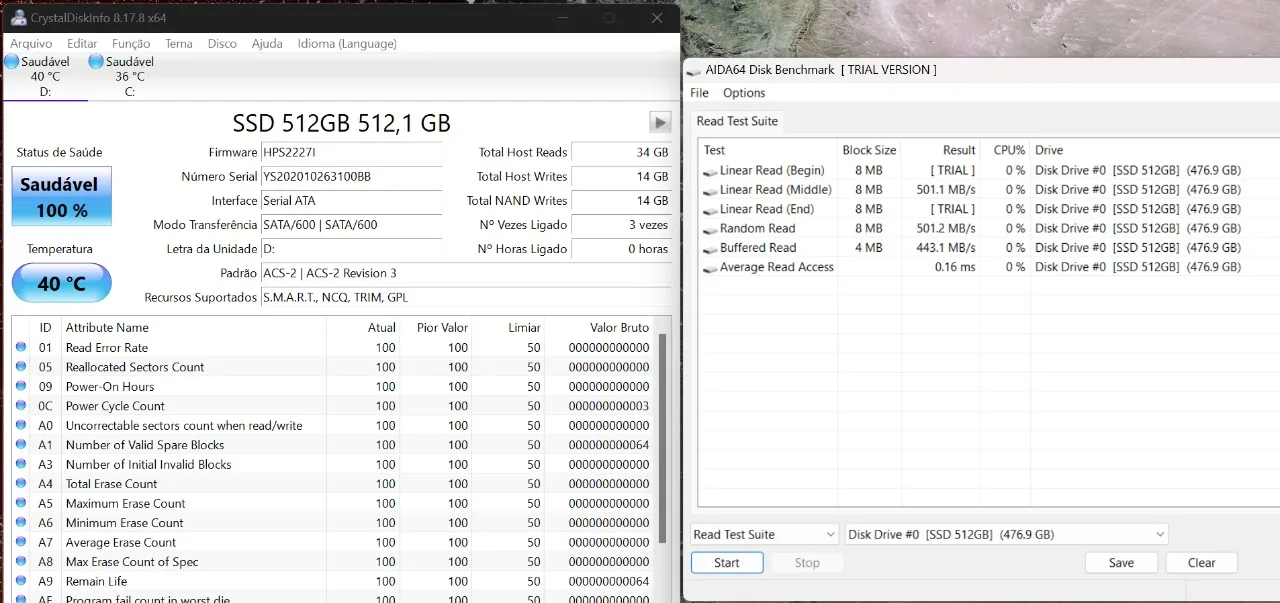Select the Number of Initial Invalid Blocks row
The width and height of the screenshot is (1280, 603).
click(334, 465)
